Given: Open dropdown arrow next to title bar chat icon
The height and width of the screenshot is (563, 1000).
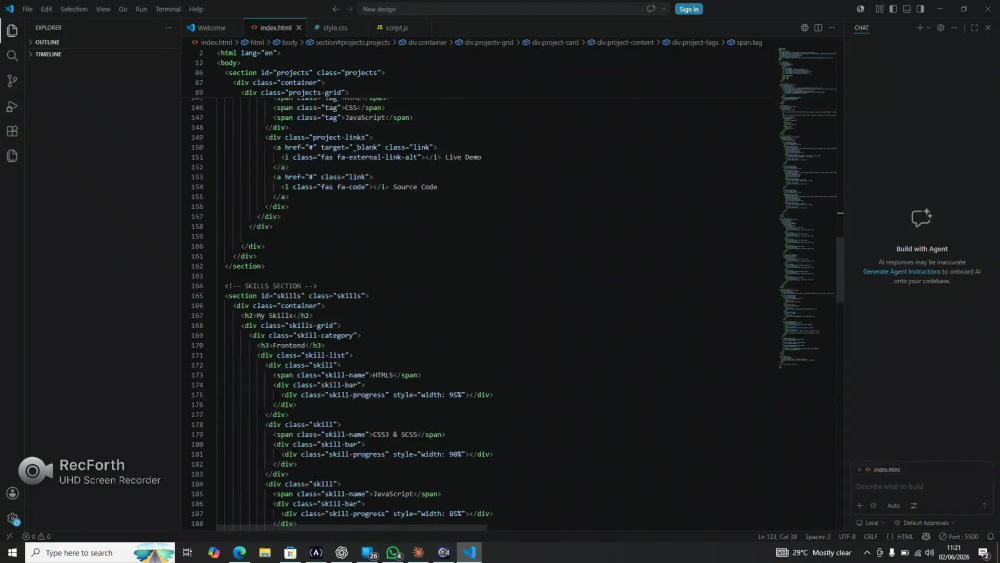Looking at the screenshot, I should click(x=663, y=9).
